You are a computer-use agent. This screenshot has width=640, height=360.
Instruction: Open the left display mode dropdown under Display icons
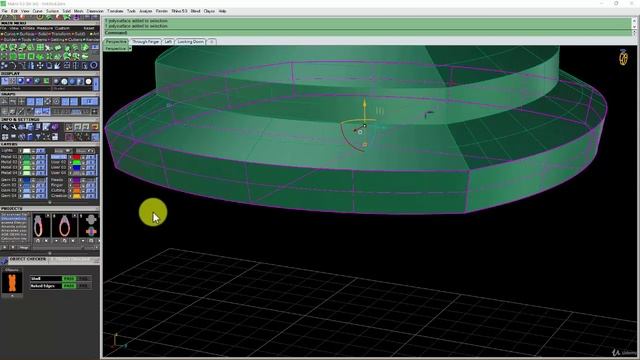27,89
